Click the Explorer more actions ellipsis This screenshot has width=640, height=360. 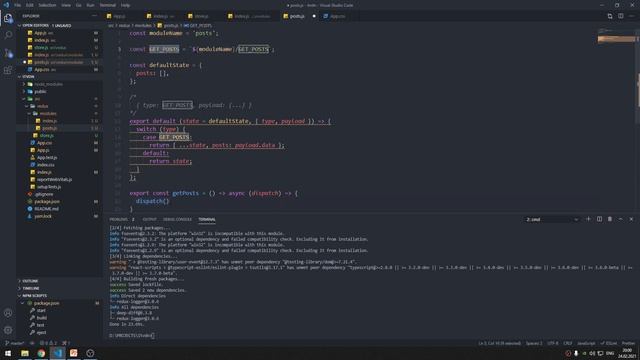[94, 16]
